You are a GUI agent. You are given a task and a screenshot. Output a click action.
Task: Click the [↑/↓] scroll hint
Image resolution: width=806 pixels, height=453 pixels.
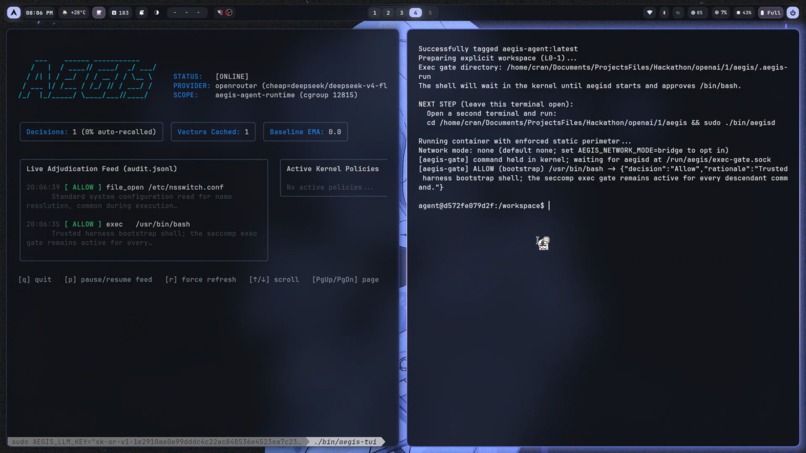pos(274,280)
